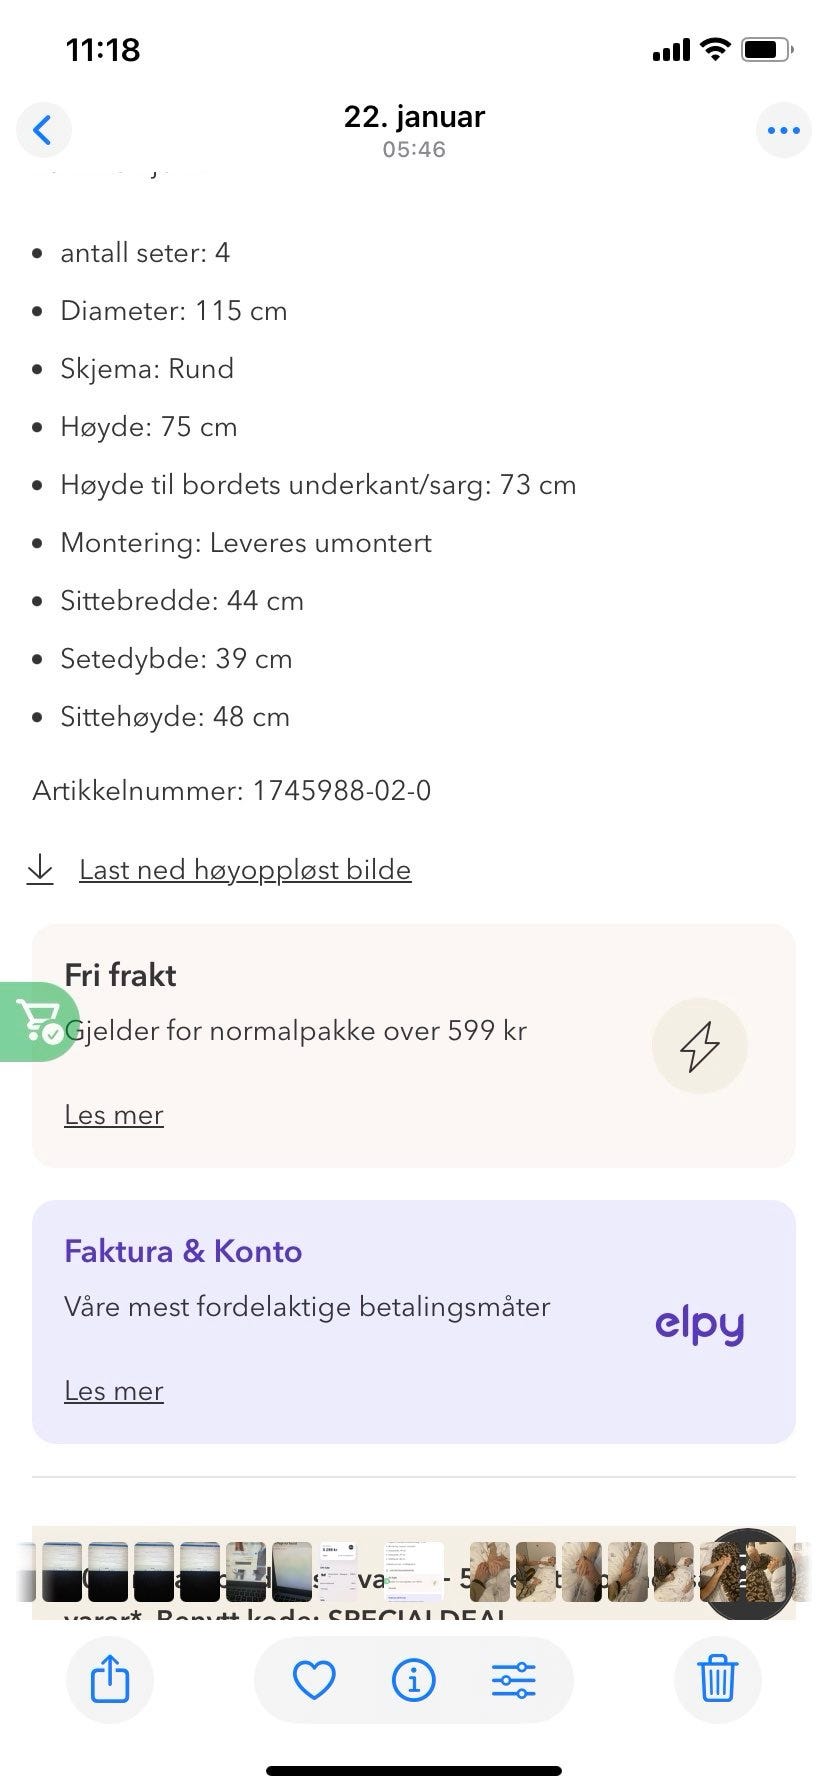
Task: Select the currently selected thumbnail with the 5 290 kr price
Action: point(337,1571)
